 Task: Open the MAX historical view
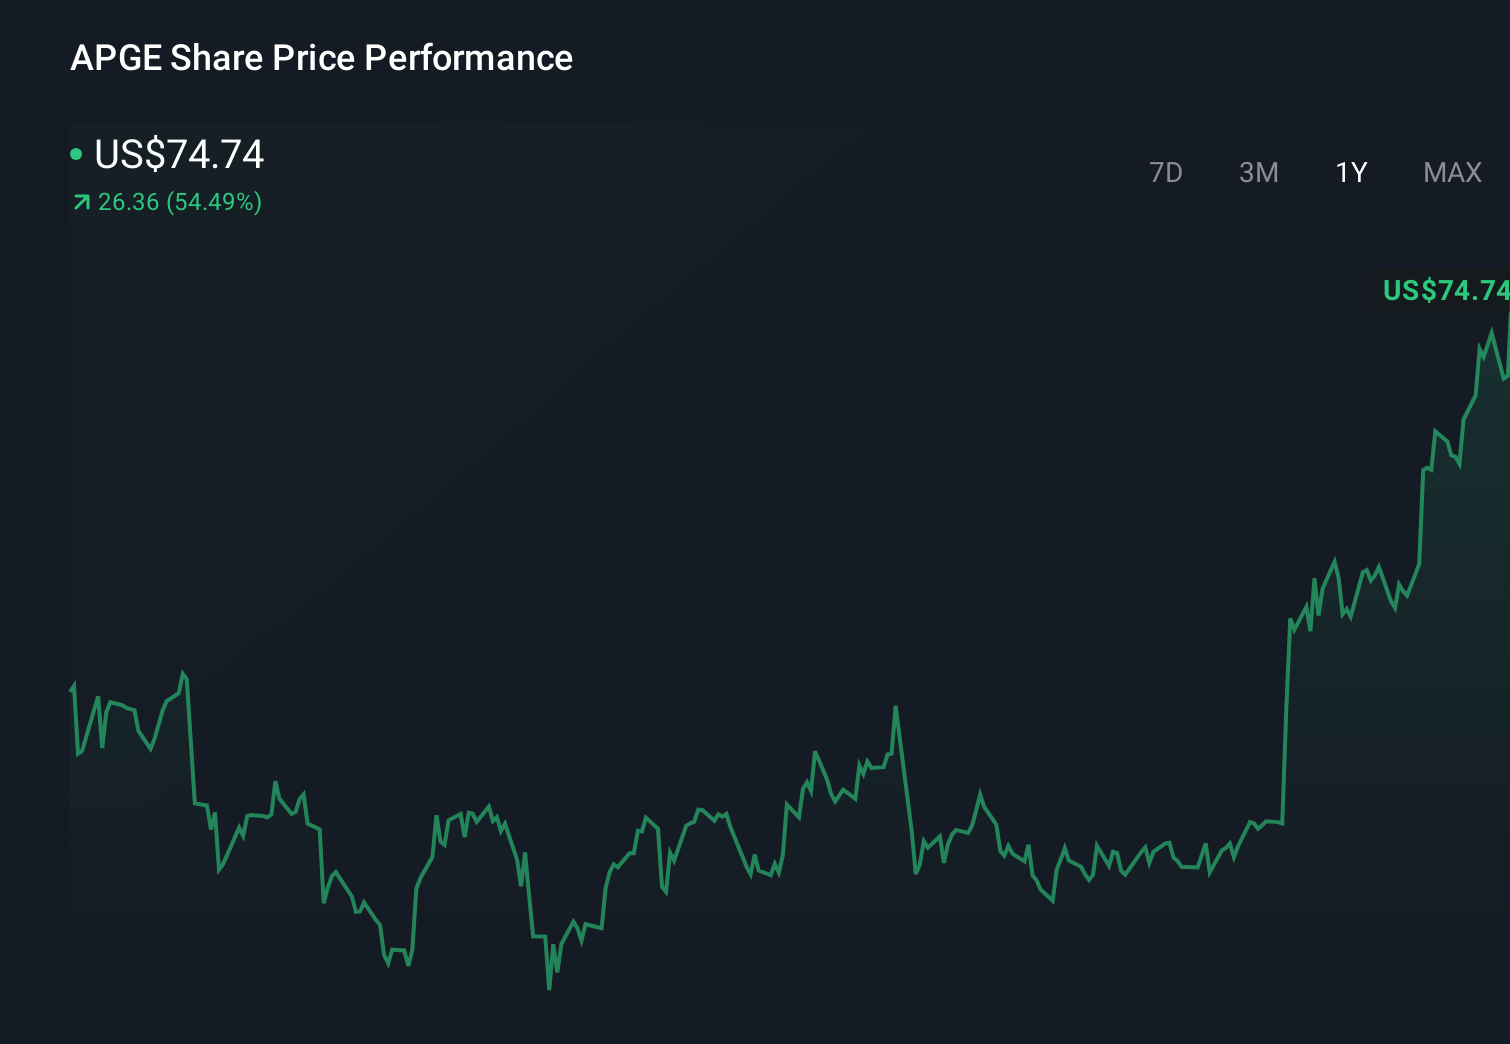(1450, 172)
